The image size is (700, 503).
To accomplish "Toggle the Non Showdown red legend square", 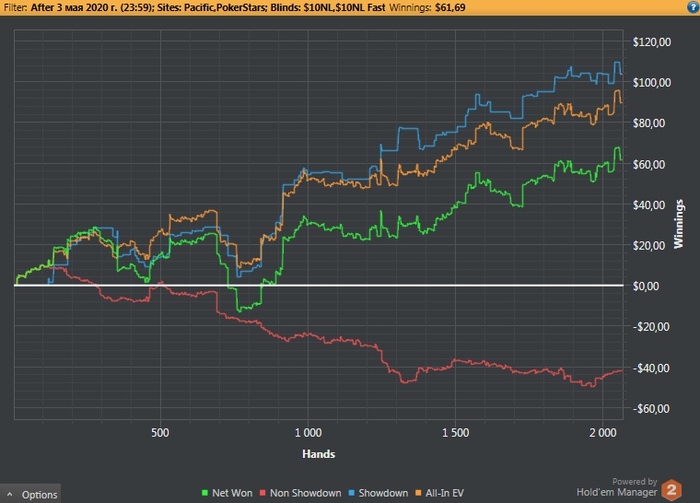I will click(x=263, y=493).
